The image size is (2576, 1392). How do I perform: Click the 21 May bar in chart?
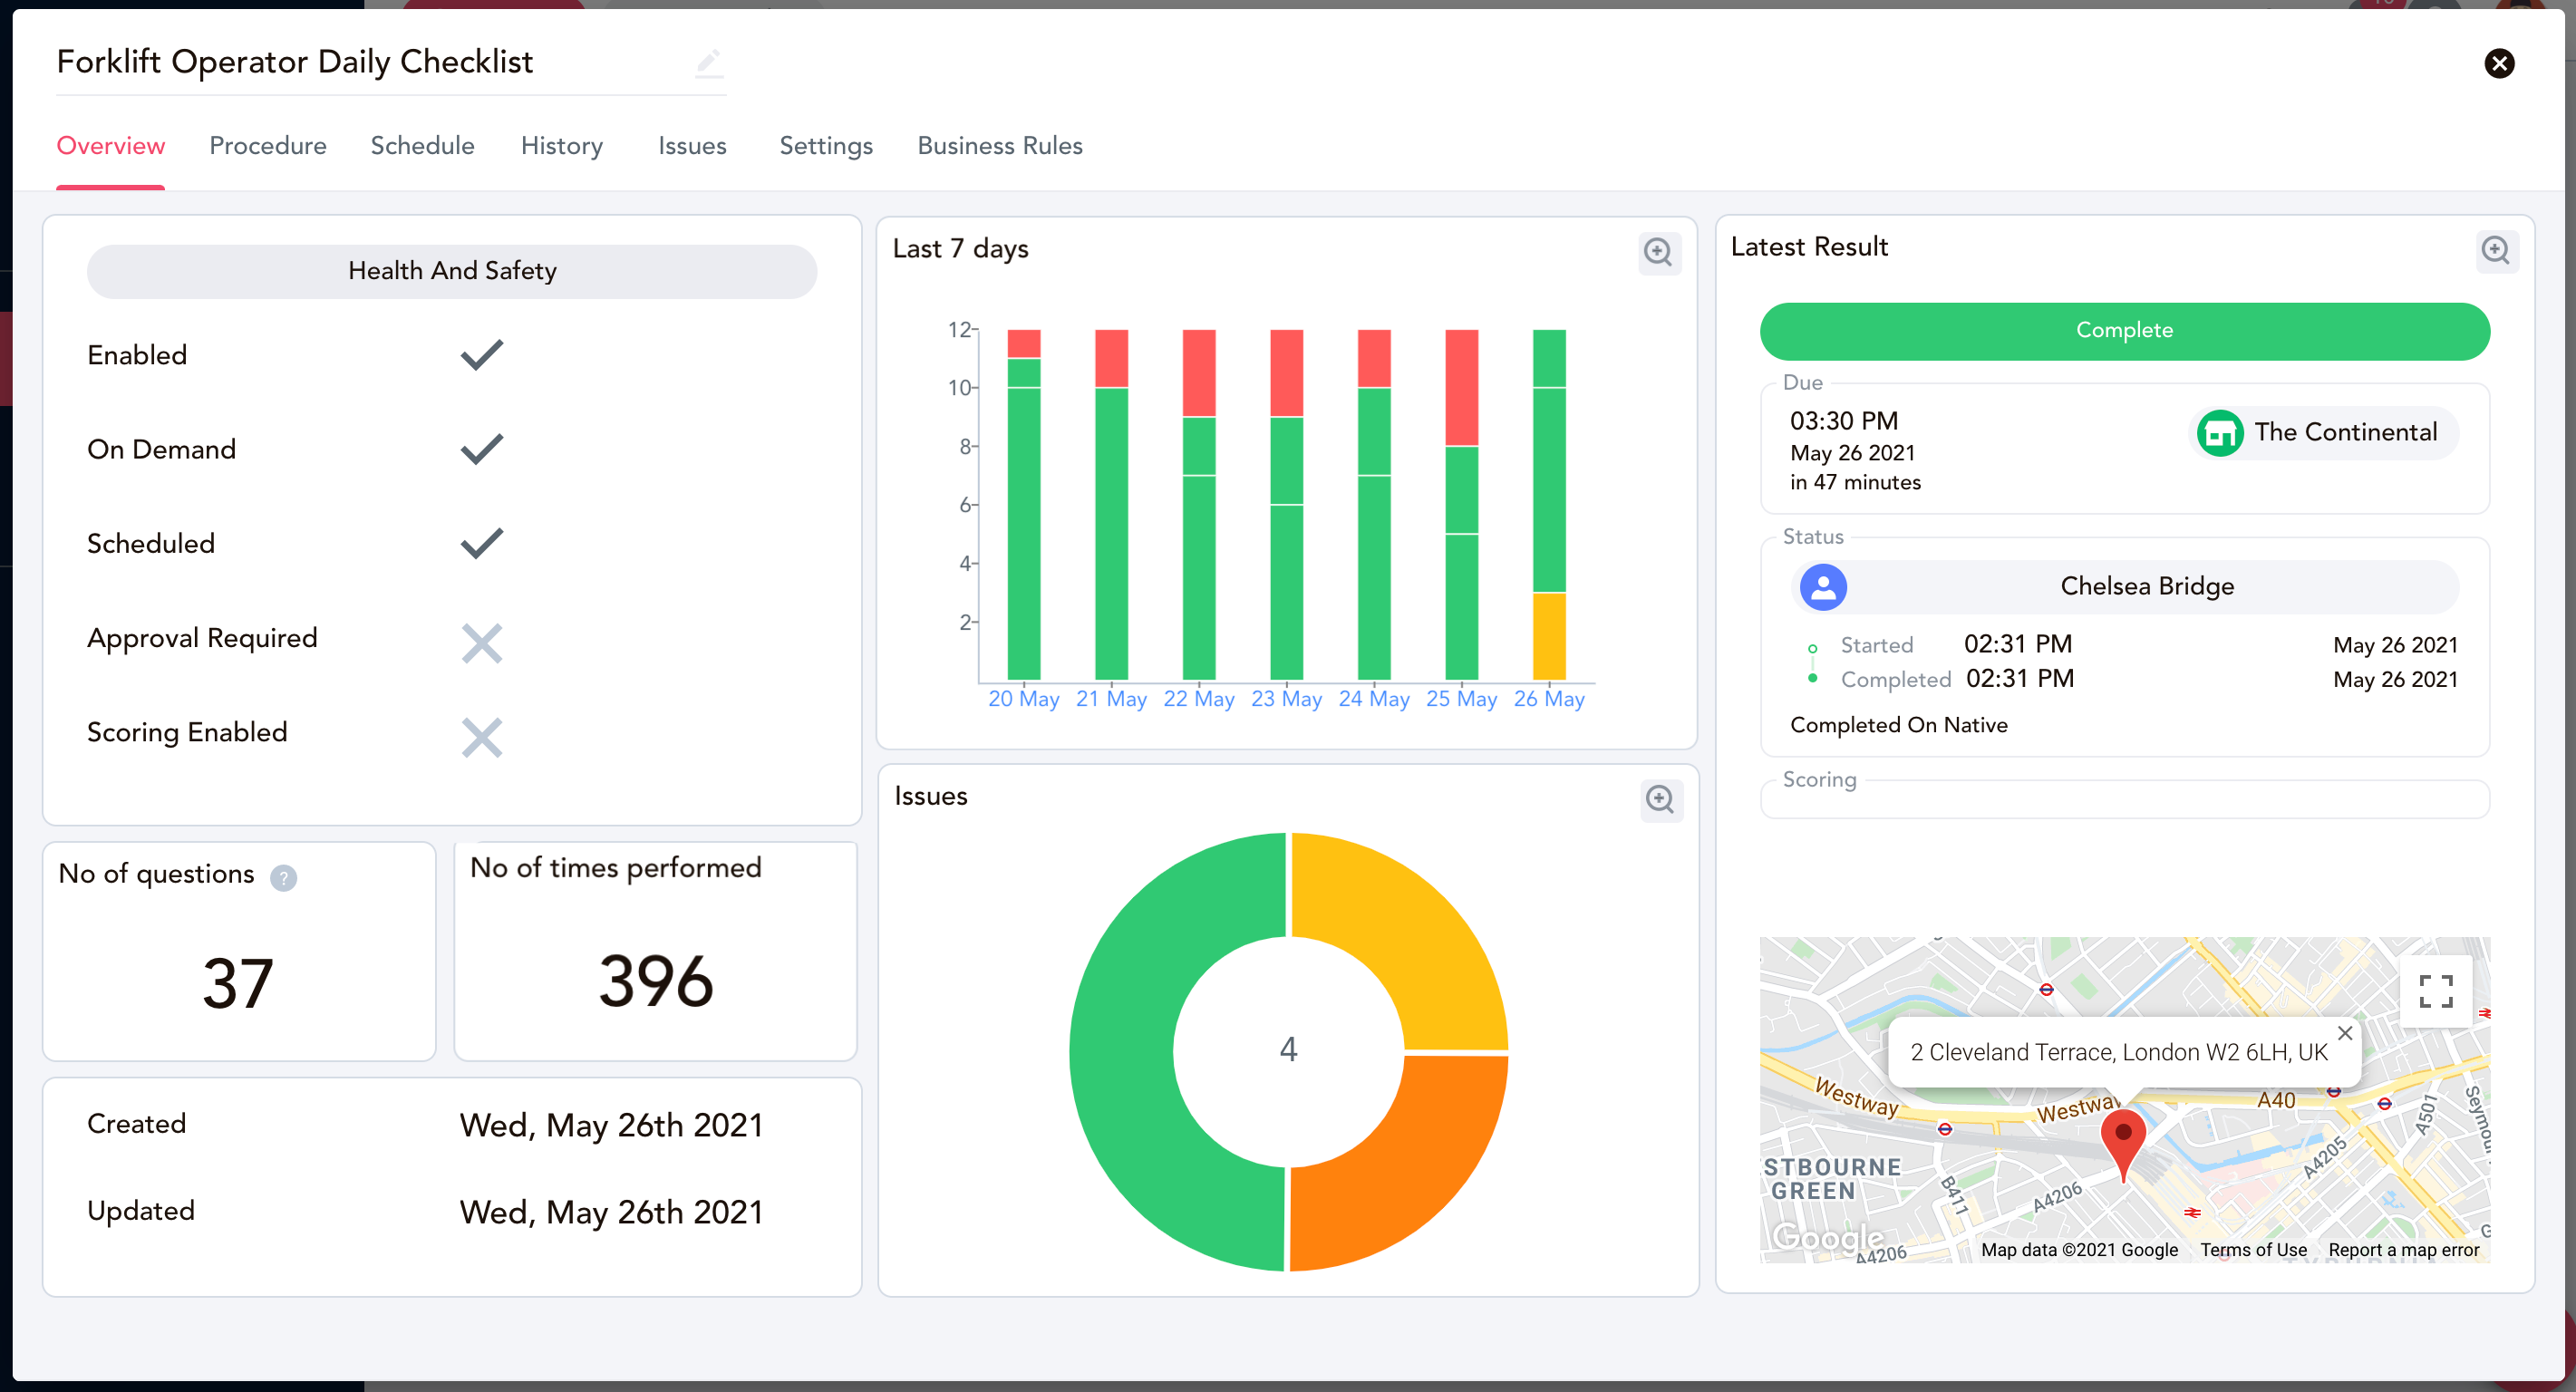[x=1111, y=505]
